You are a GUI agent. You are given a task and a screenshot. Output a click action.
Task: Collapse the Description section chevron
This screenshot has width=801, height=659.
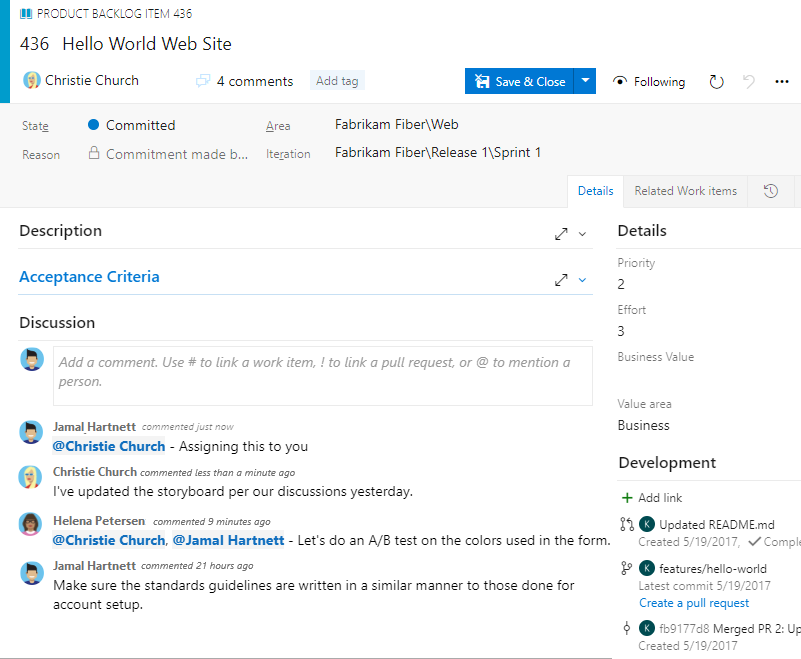point(580,233)
